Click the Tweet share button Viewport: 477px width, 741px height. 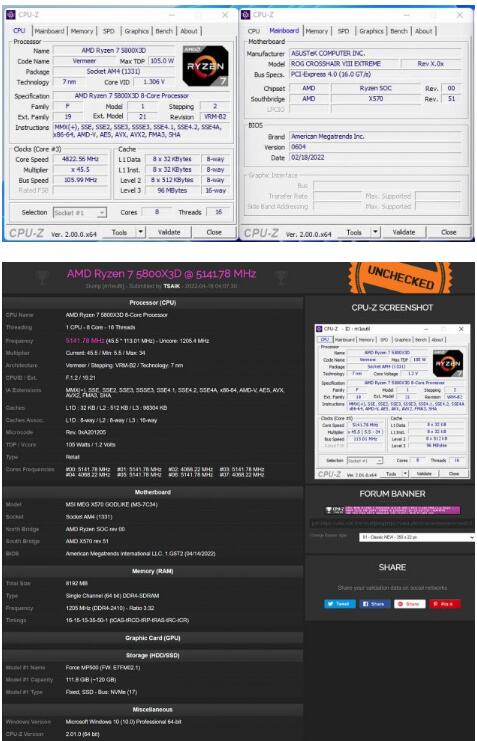339,604
